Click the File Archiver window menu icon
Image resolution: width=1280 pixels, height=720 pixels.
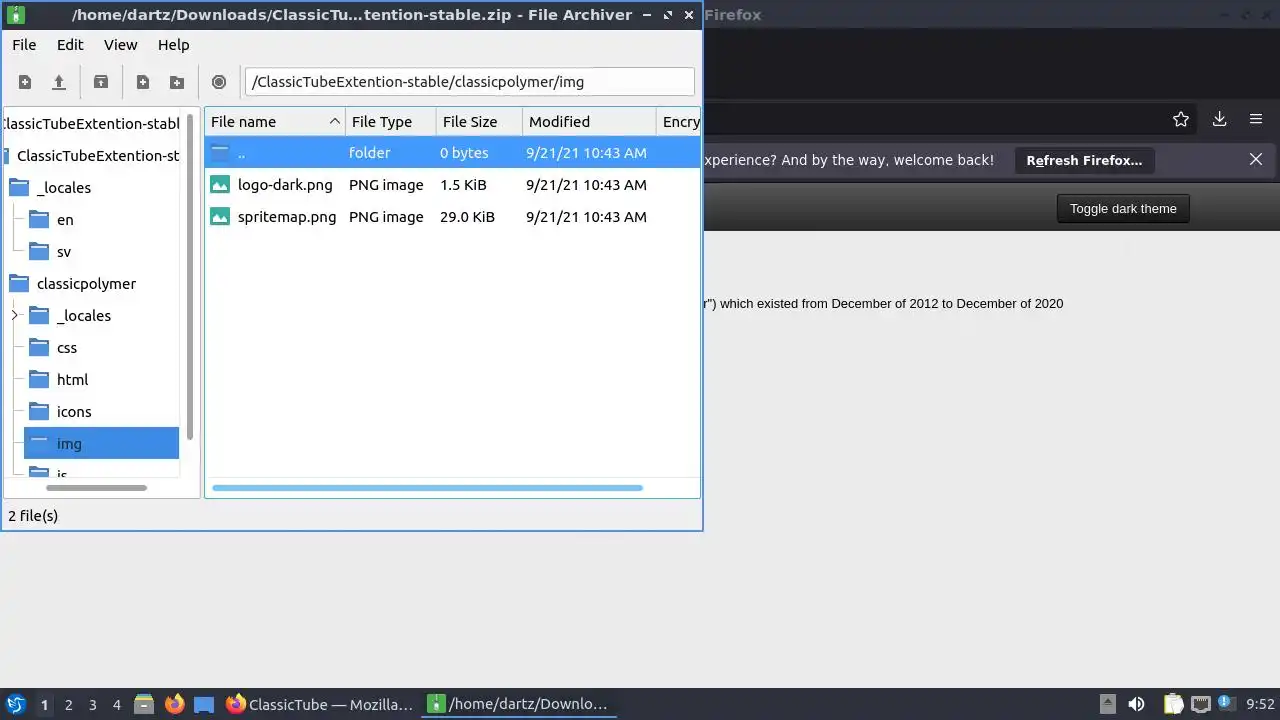(x=16, y=15)
